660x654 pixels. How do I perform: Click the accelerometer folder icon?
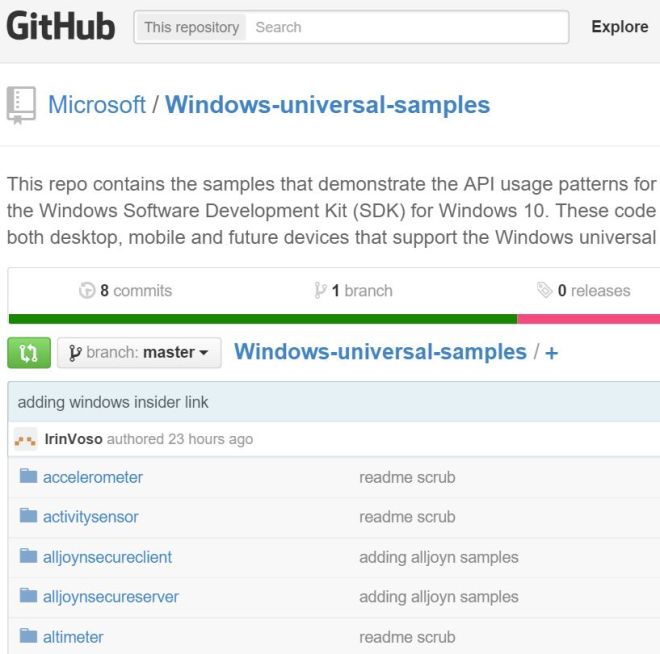(28, 477)
